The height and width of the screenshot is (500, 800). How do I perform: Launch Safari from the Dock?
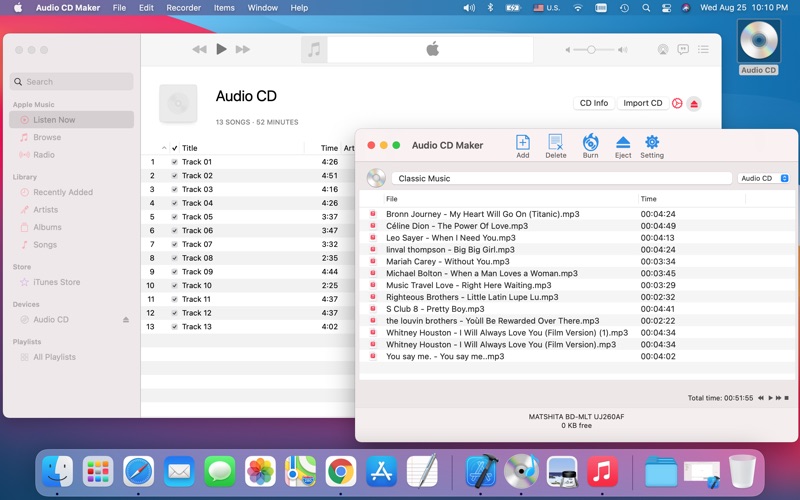[x=138, y=471]
